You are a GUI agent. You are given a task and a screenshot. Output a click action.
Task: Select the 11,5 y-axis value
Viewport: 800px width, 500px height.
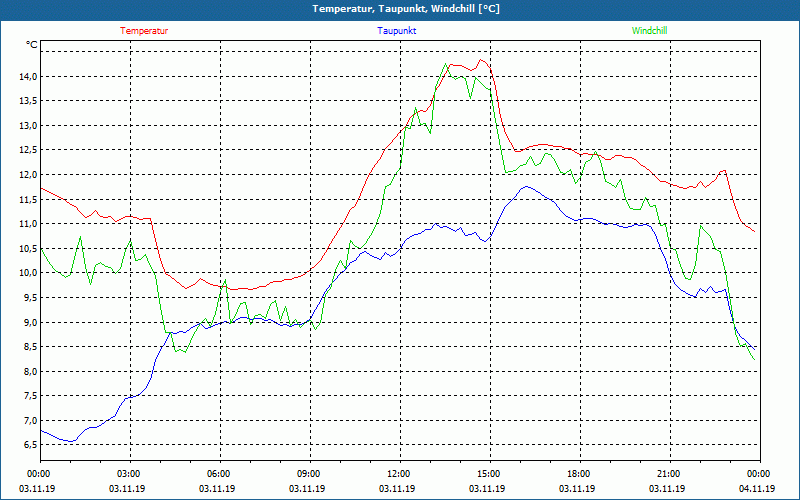point(28,199)
